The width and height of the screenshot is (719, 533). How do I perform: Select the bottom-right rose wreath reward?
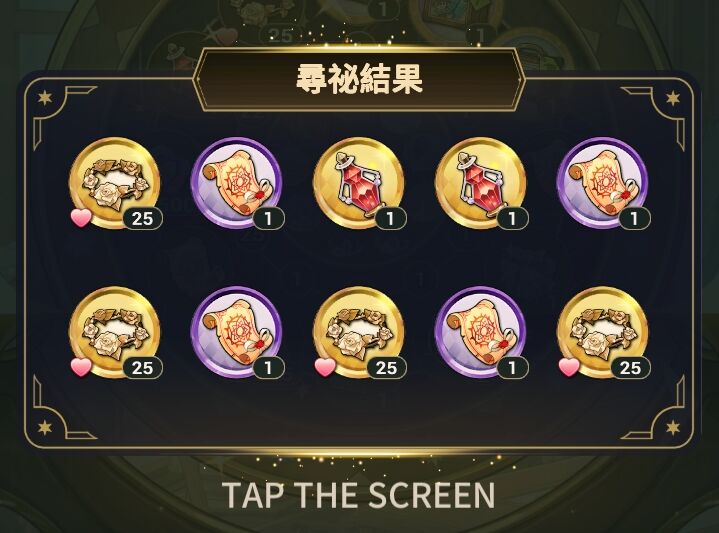603,332
